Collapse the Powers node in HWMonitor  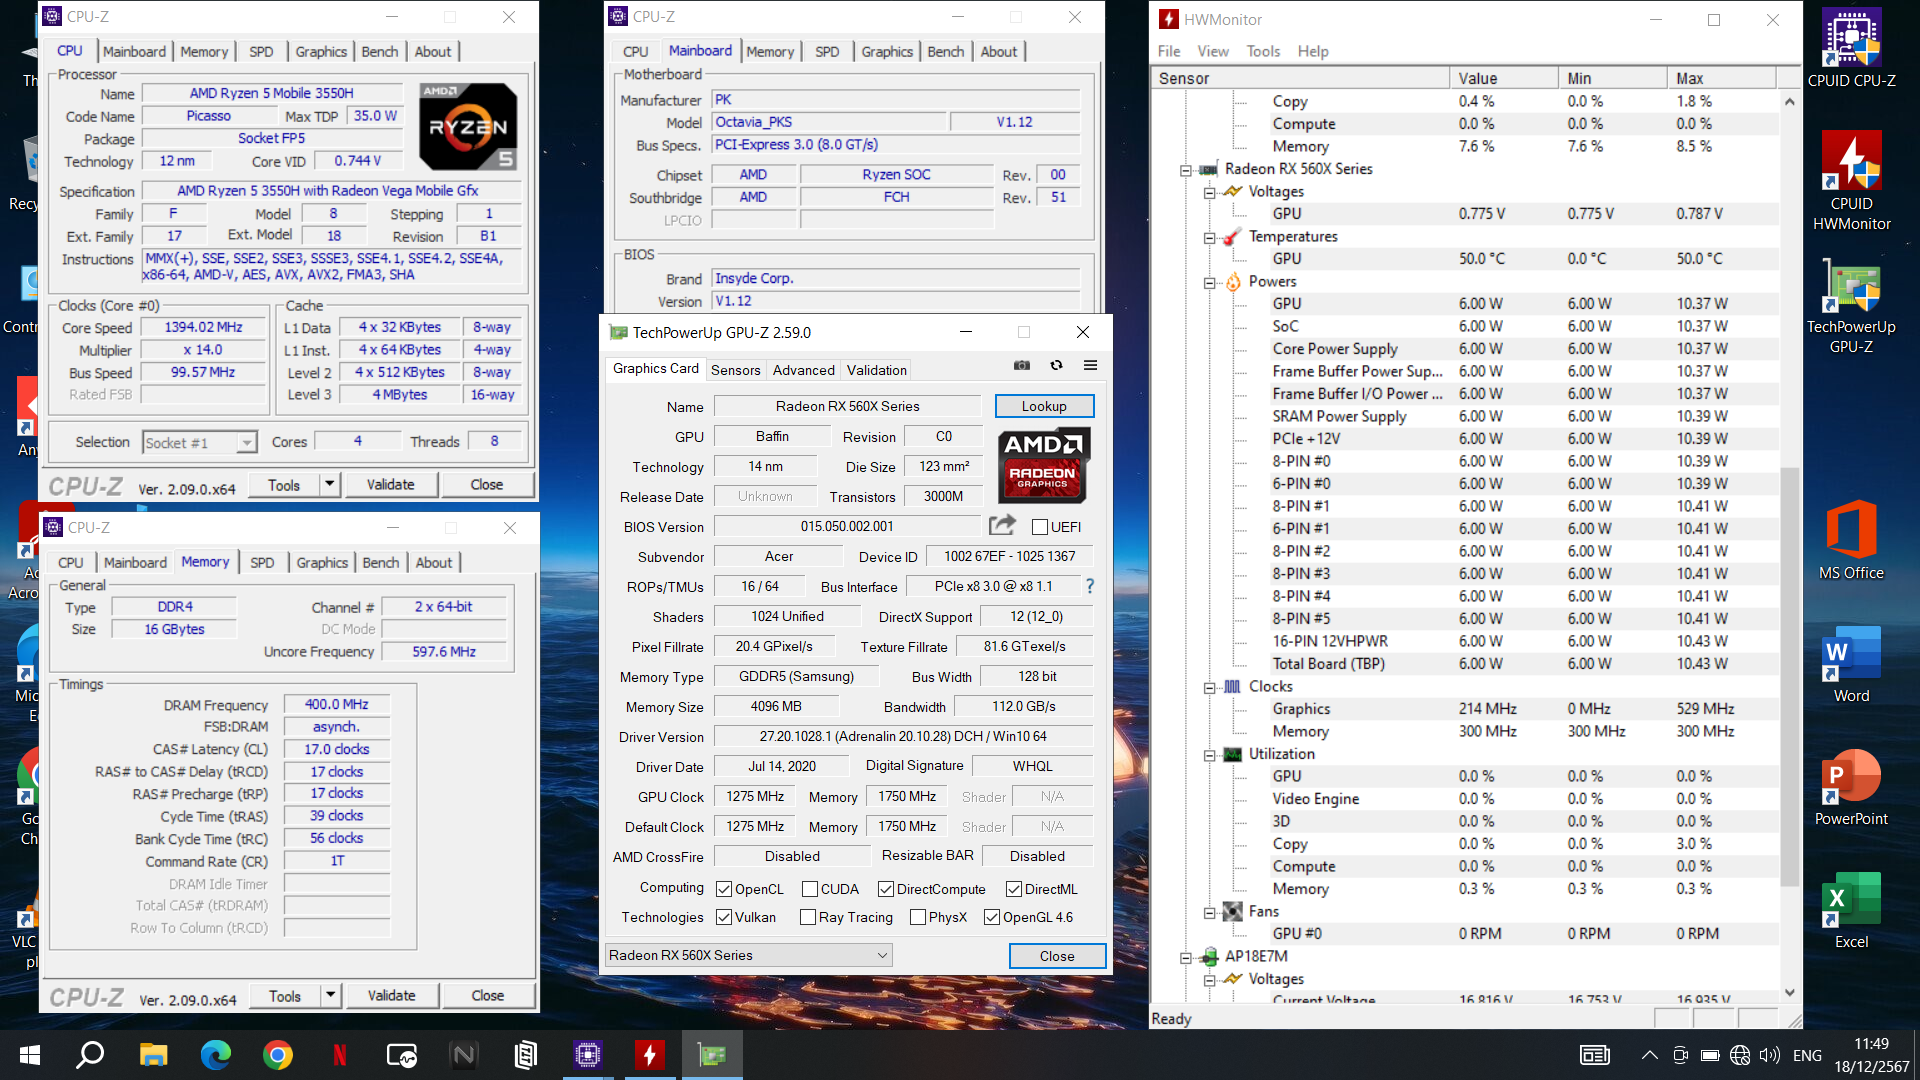[1209, 283]
